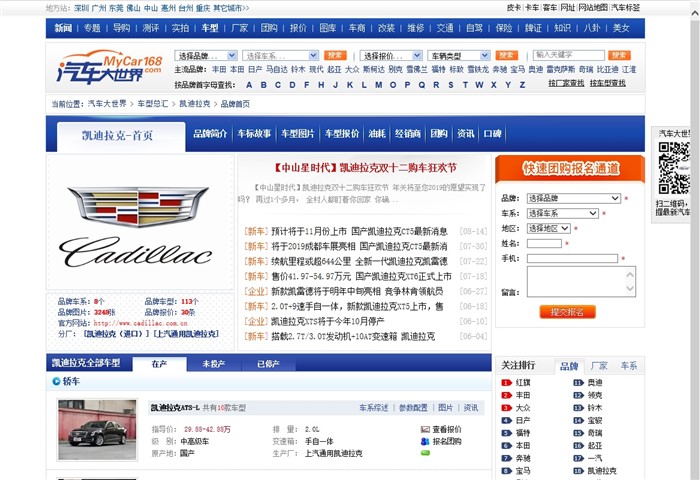
Task: Click the 手机 input field
Action: 572,259
